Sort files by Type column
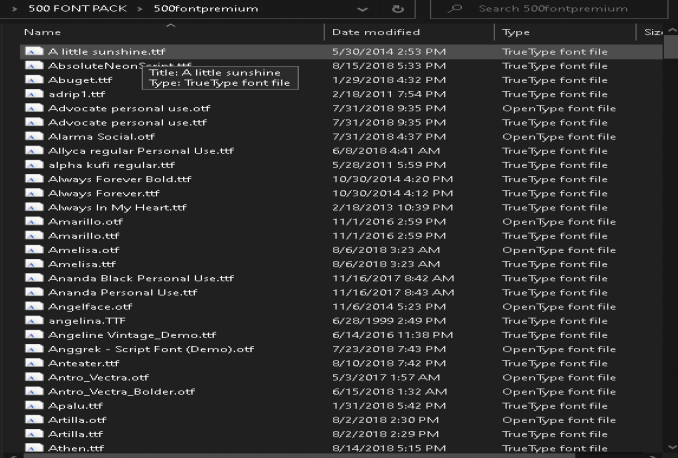 point(516,32)
